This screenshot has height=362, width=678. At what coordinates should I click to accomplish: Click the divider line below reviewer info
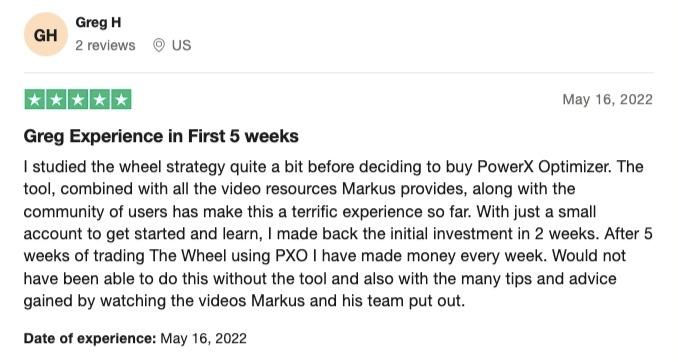[x=339, y=73]
